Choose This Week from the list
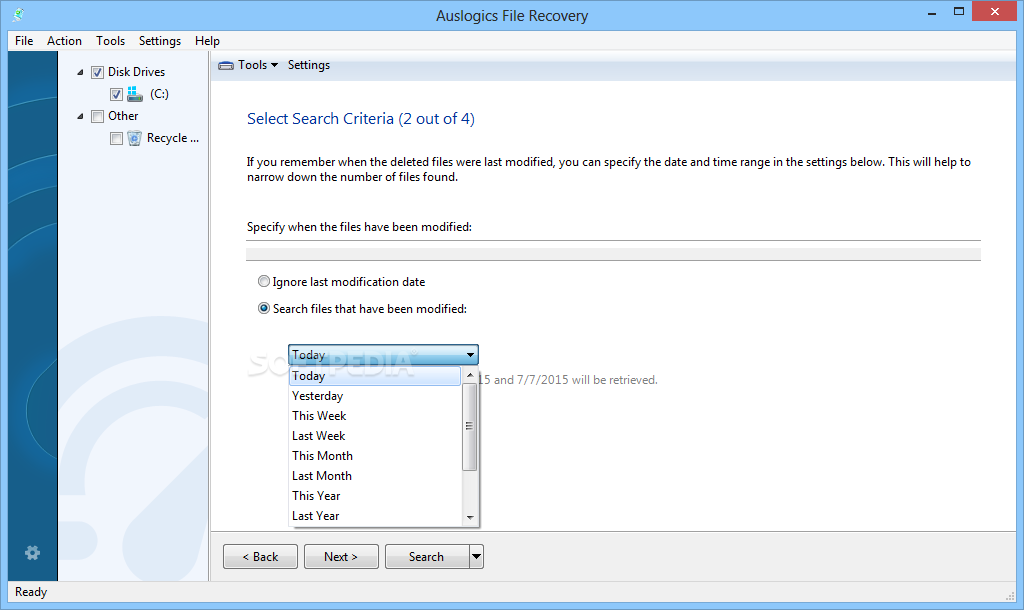This screenshot has width=1024, height=610. tap(375, 416)
